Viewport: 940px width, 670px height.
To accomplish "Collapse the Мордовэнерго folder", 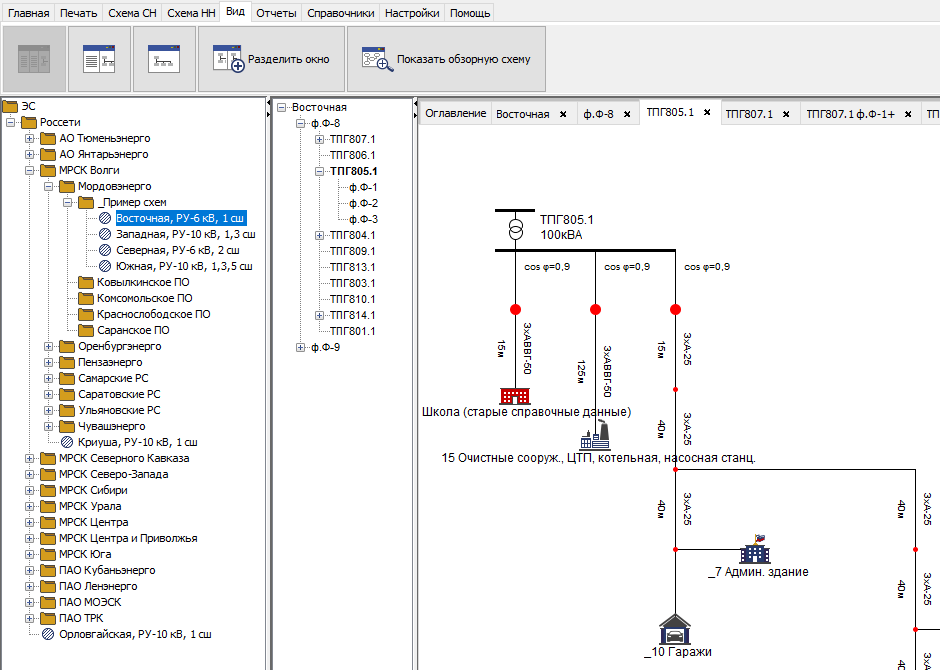I will click(49, 186).
